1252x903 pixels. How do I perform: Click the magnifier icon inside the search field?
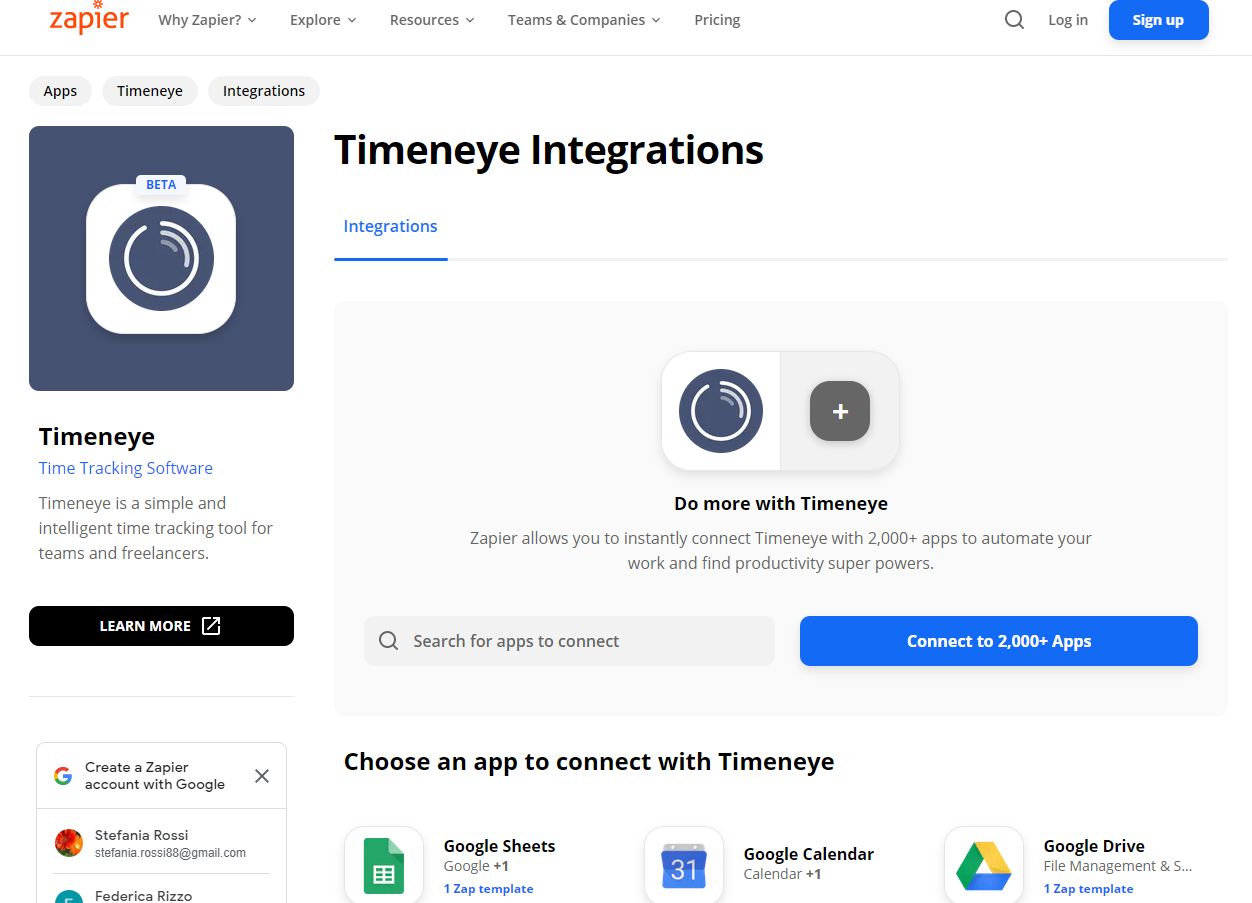click(x=389, y=641)
